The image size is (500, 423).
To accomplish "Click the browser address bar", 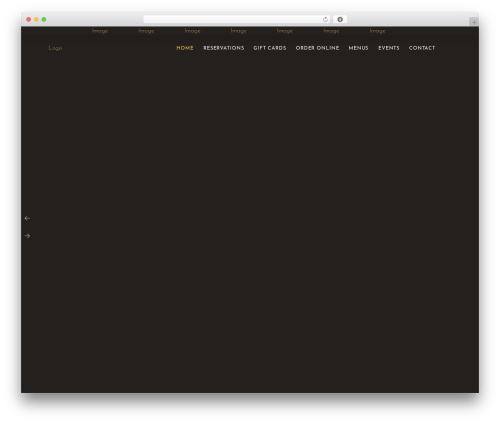I will click(233, 19).
